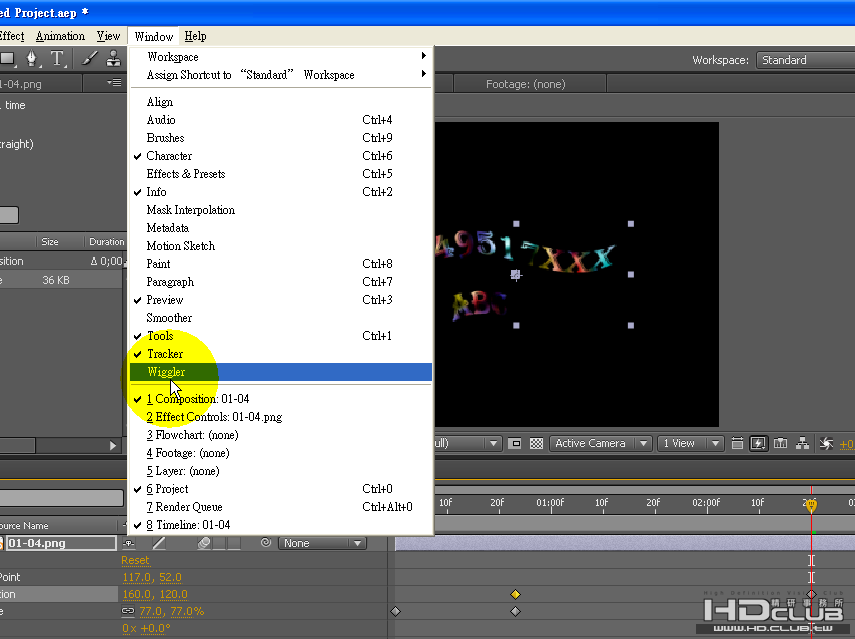Open the Help menu
The image size is (855, 639).
[195, 36]
